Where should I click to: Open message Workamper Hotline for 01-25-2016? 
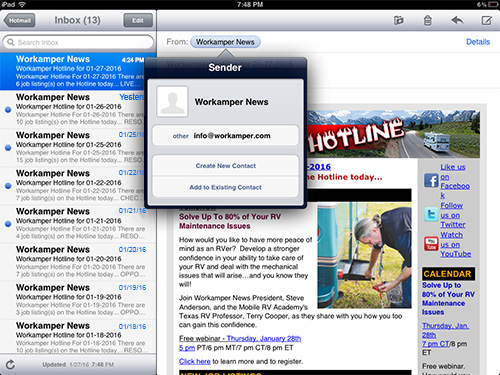click(x=78, y=147)
